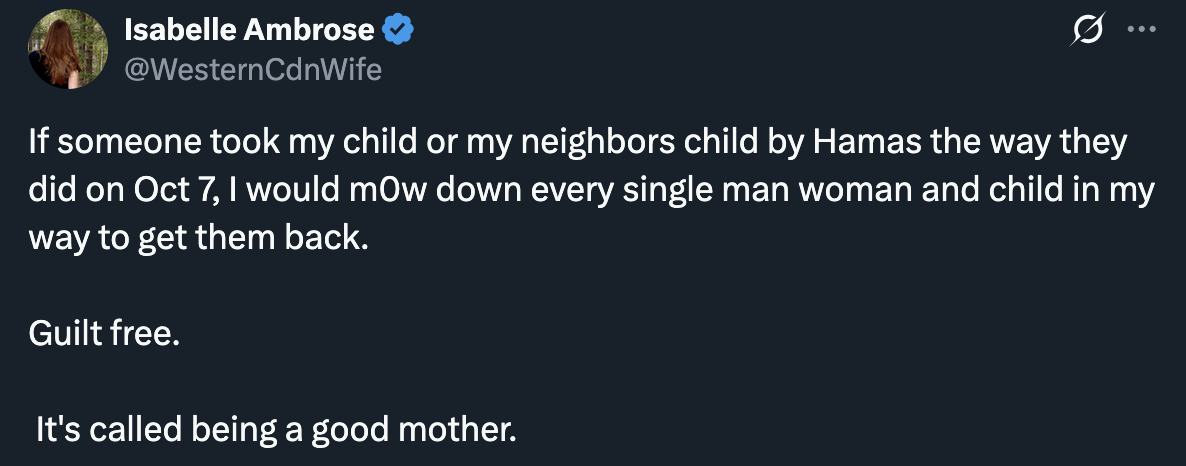Open the three-dot more options menu
The height and width of the screenshot is (466, 1186).
[1141, 30]
